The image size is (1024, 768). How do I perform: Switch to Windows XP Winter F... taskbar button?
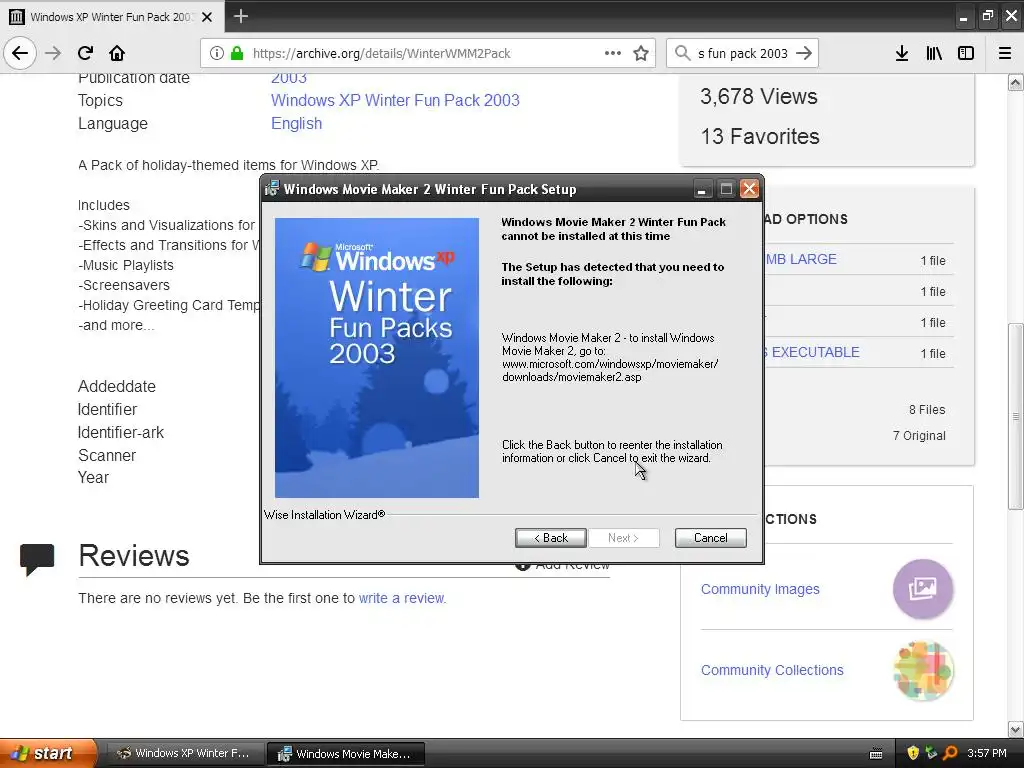pos(185,753)
